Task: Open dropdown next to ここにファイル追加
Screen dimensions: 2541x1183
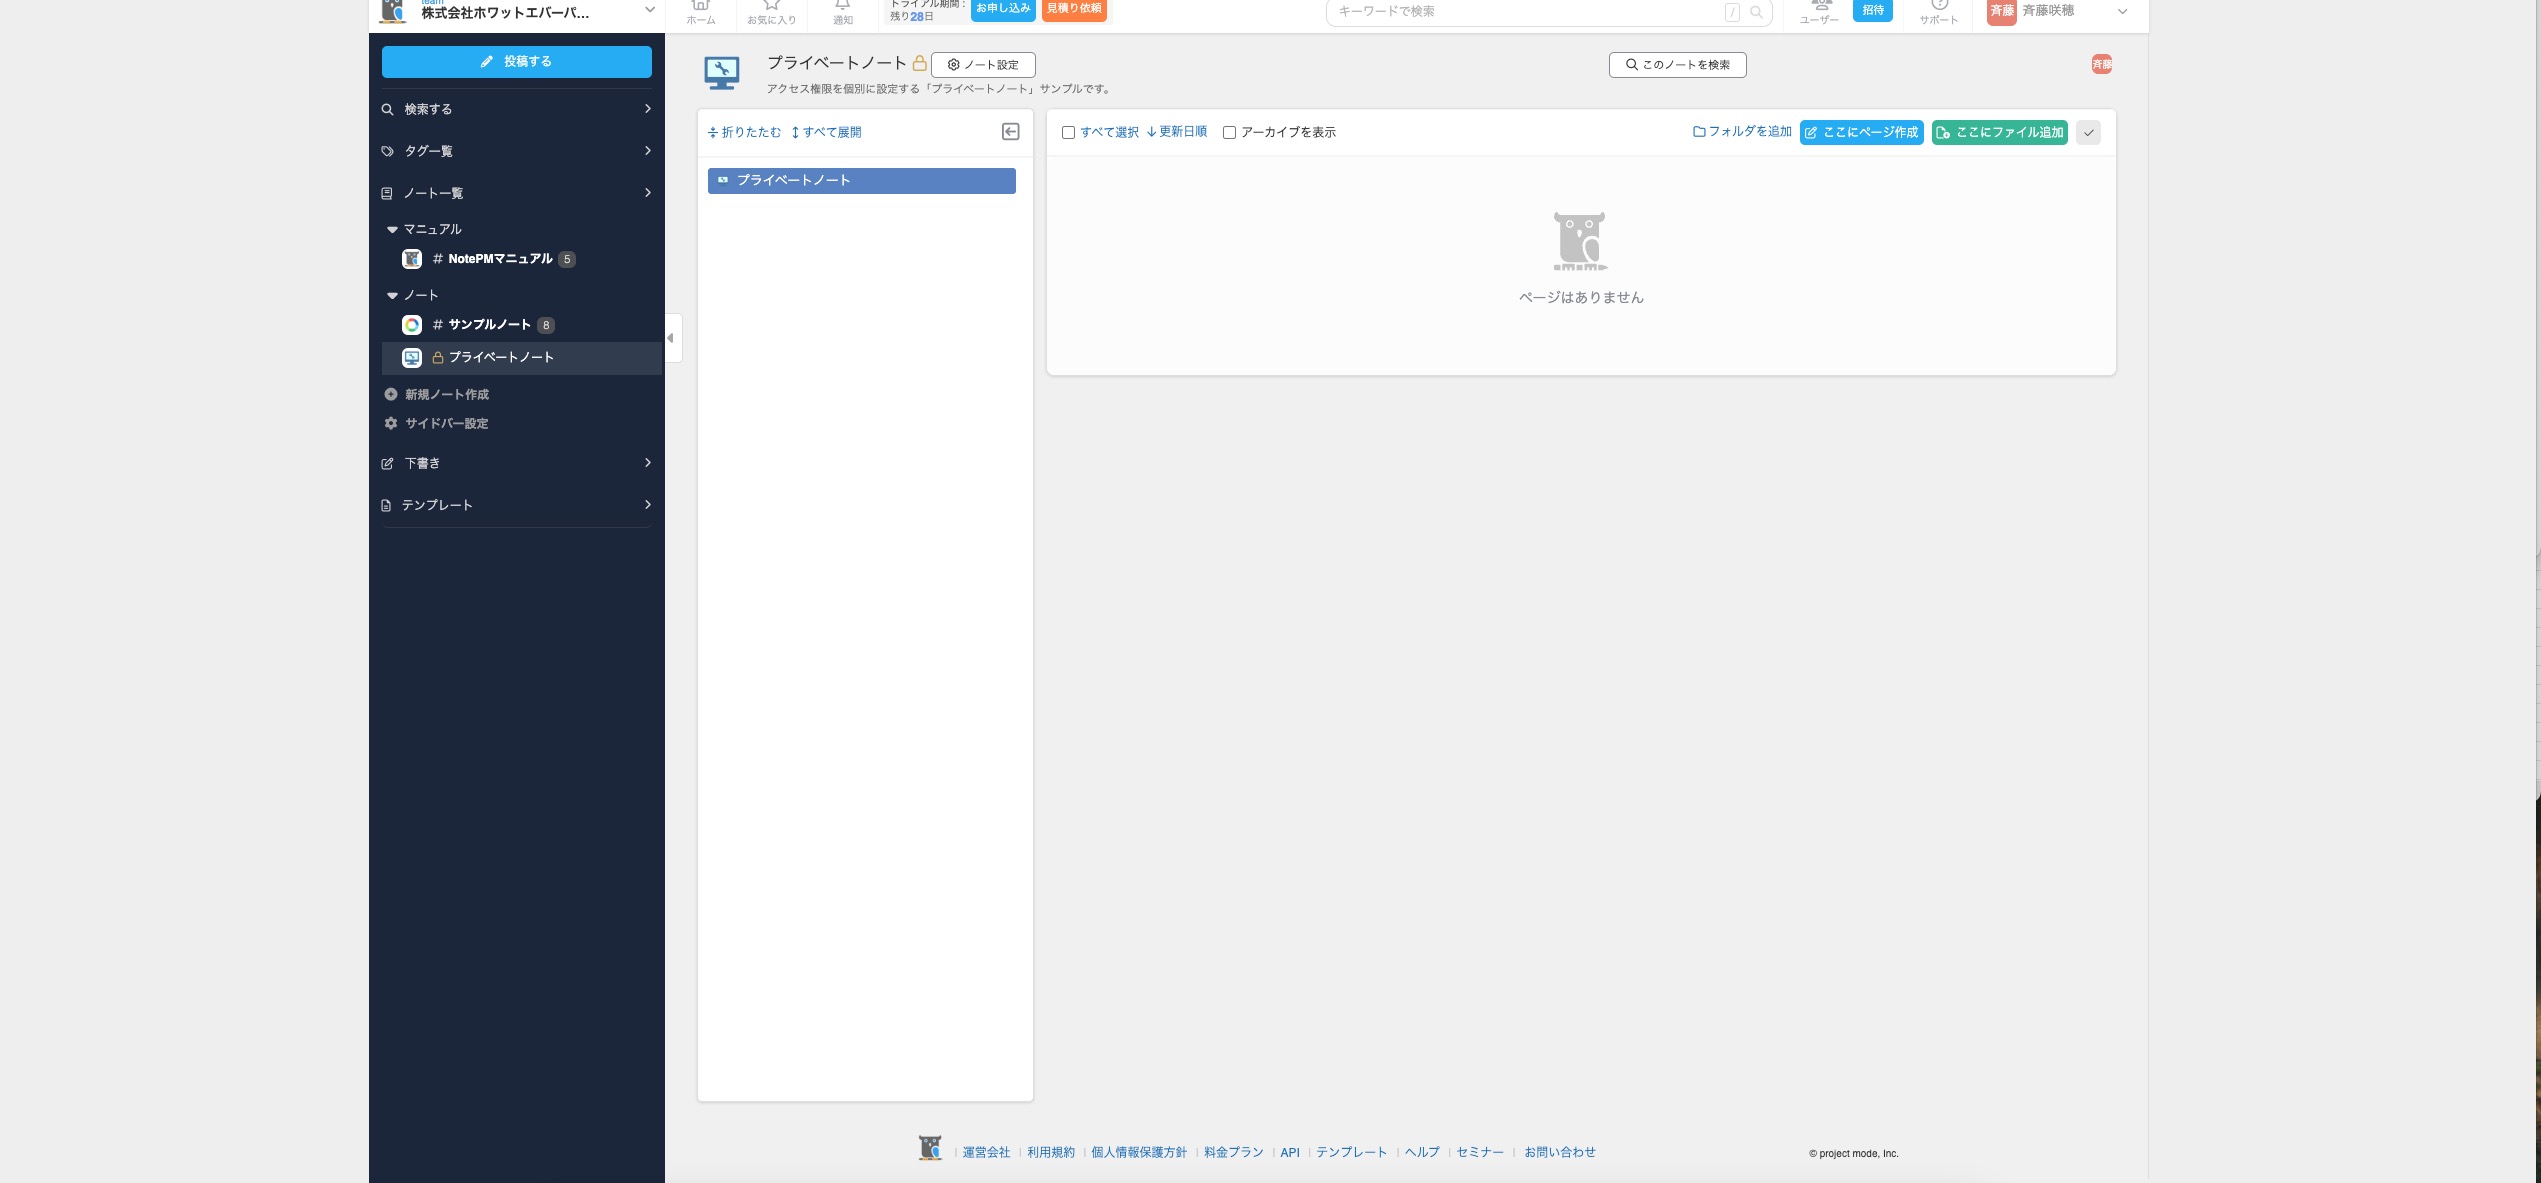Action: pos(2088,132)
